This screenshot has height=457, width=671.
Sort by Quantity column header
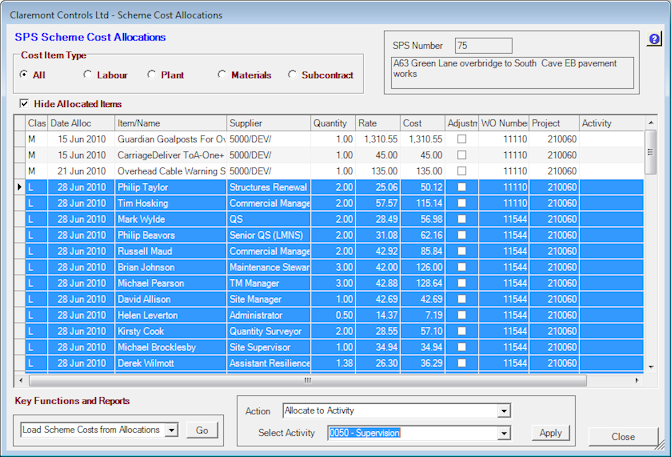click(x=333, y=123)
